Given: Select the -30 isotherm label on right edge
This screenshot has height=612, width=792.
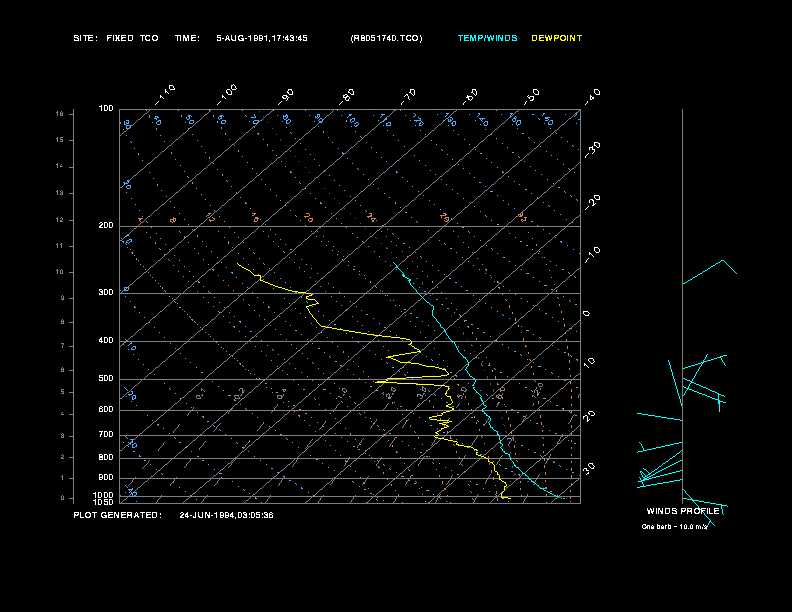Looking at the screenshot, I should pos(593,149).
